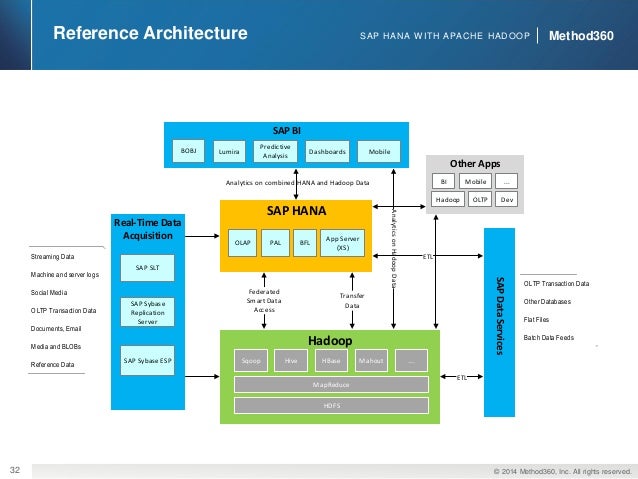Viewport: 638px width, 479px height.
Task: Click the Social Media list entry
Action: [x=49, y=293]
